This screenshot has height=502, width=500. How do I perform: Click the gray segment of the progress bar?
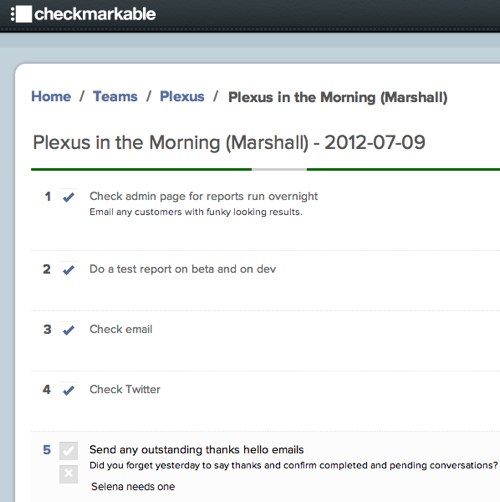(x=279, y=169)
